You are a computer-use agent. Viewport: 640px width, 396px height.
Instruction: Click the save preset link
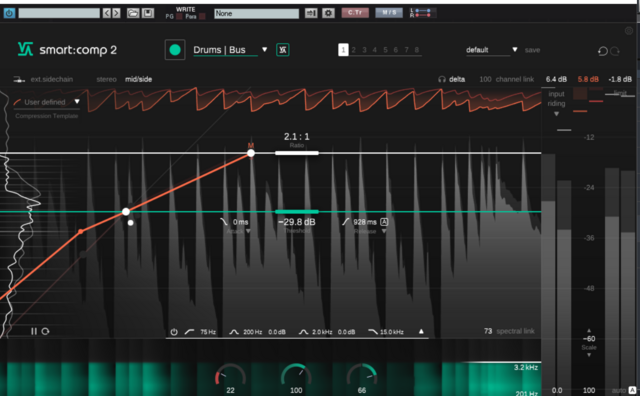(x=532, y=50)
